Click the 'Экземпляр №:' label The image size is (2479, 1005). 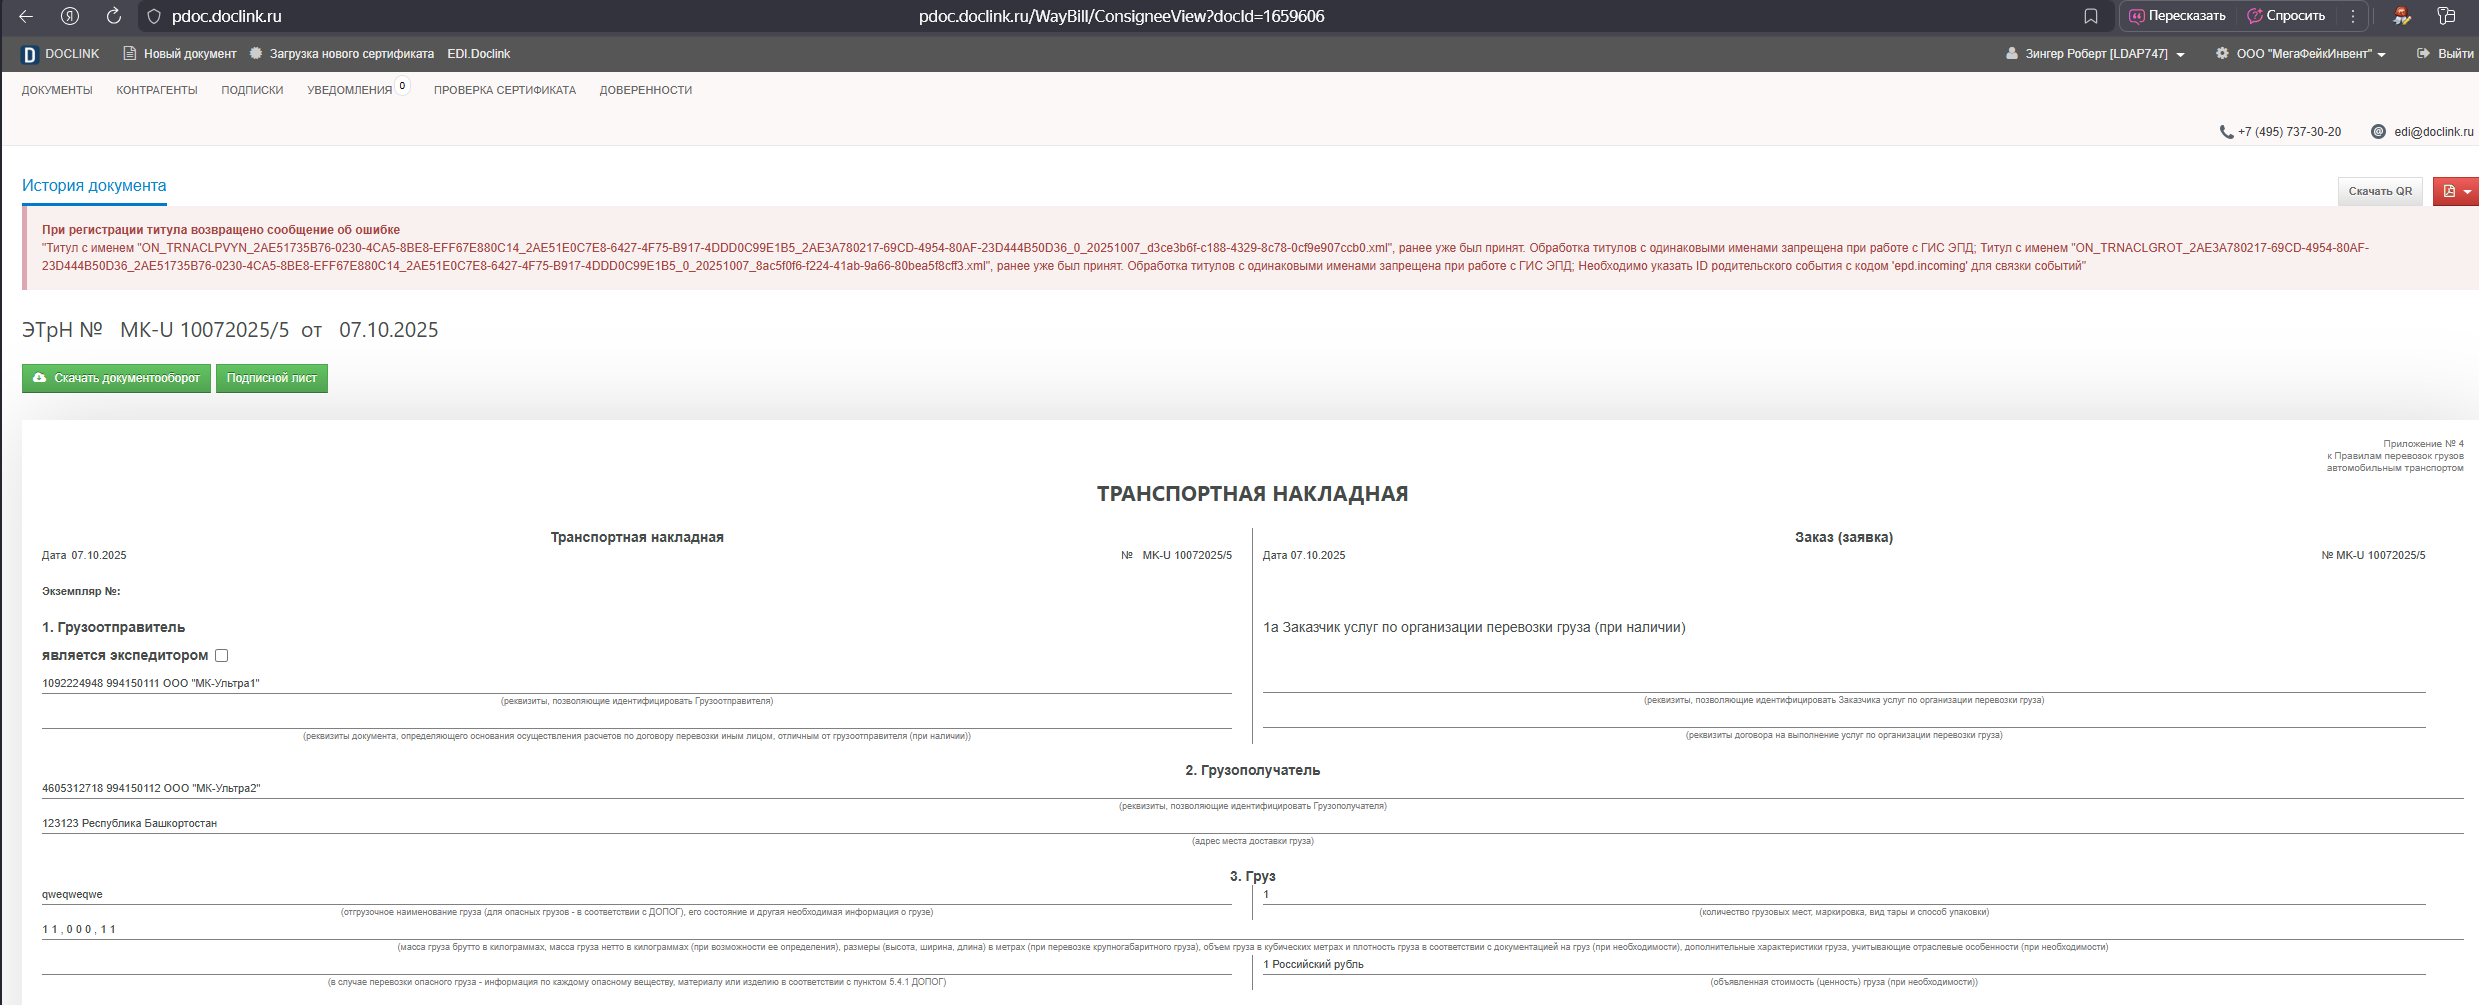pos(81,592)
